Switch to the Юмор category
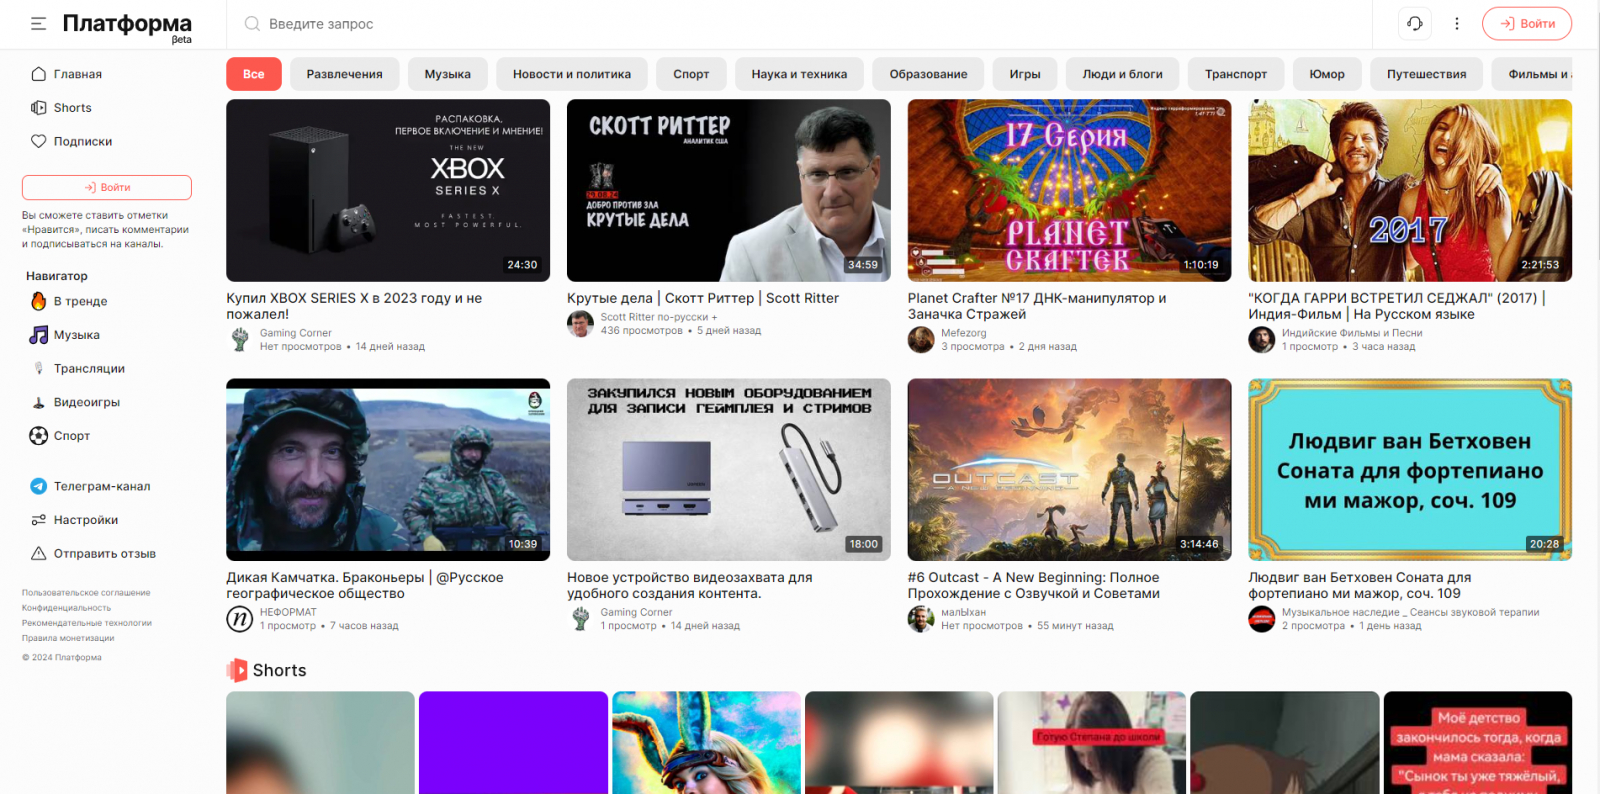The image size is (1600, 794). (x=1327, y=74)
